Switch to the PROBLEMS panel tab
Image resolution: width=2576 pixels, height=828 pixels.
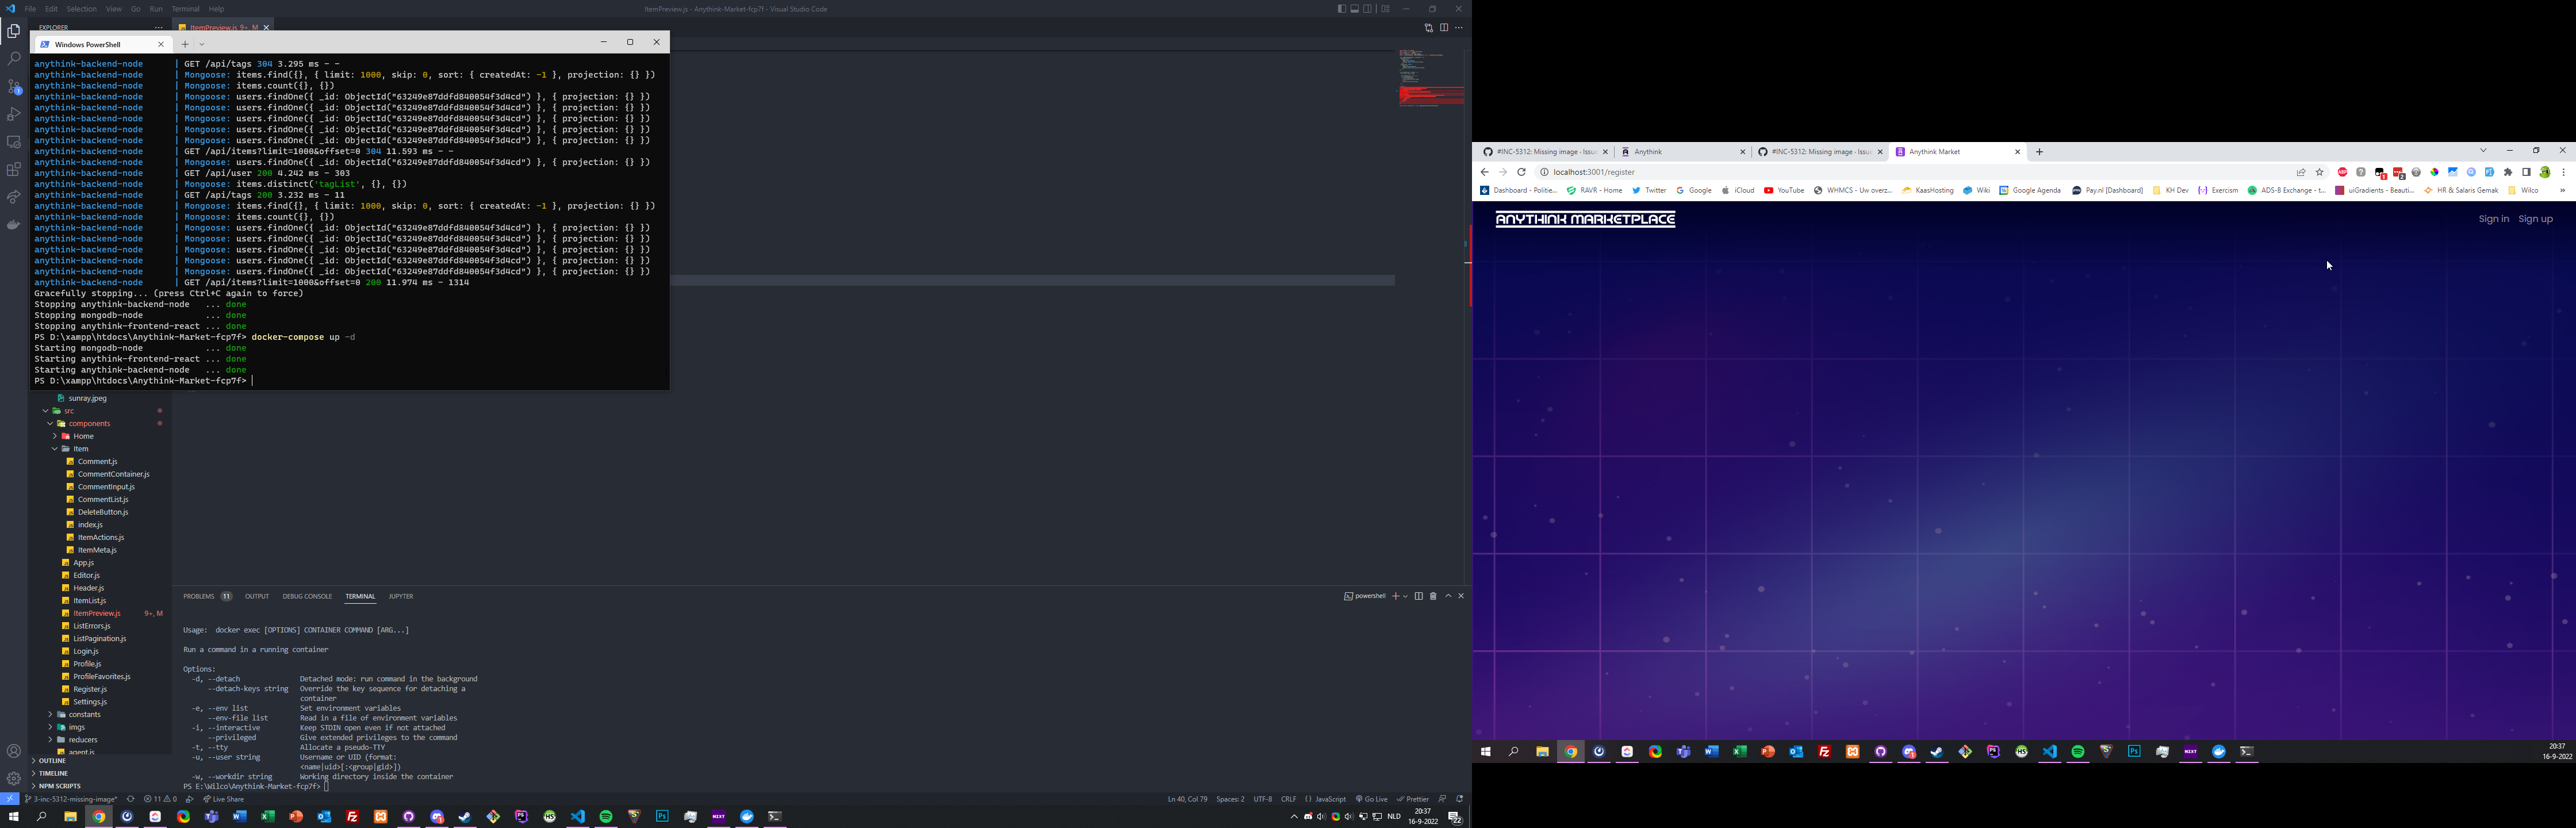pos(199,596)
